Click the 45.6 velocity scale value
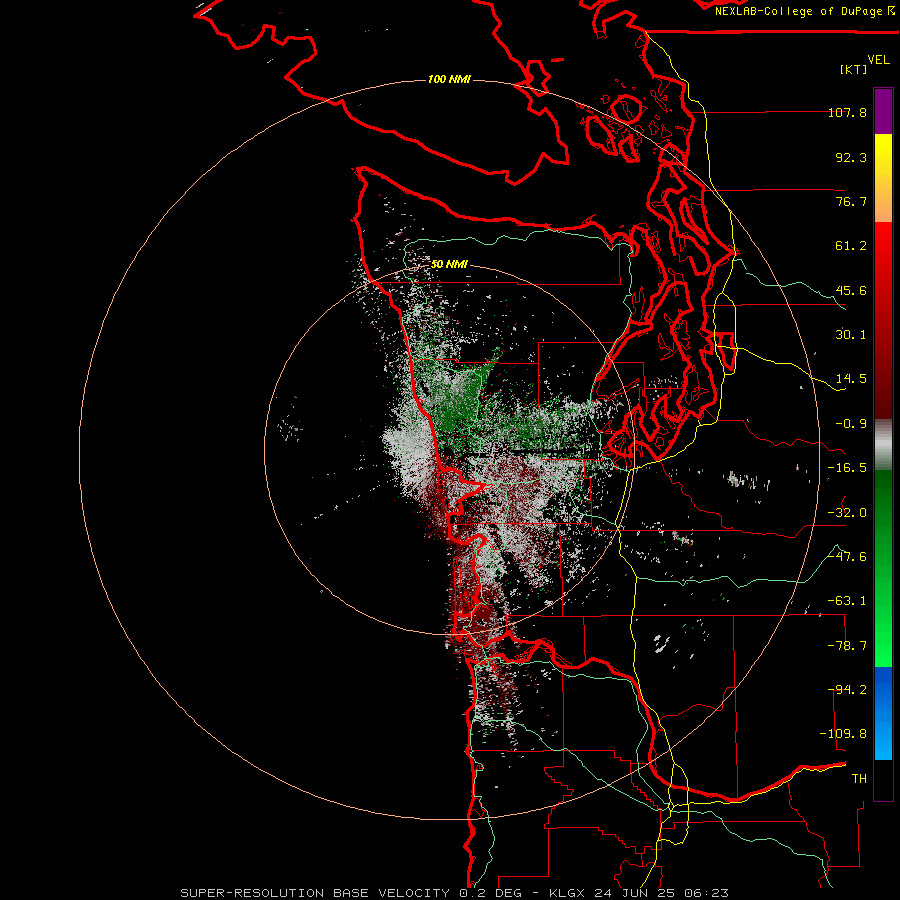The image size is (900, 900). [x=851, y=290]
